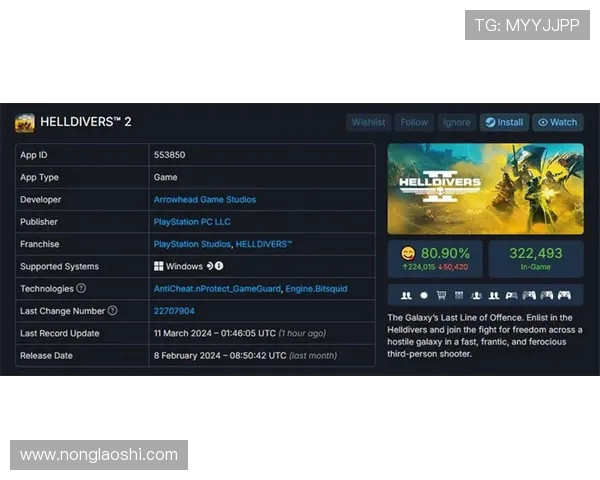The image size is (600, 480).
Task: Click the first category icon under ratings
Action: coord(405,296)
